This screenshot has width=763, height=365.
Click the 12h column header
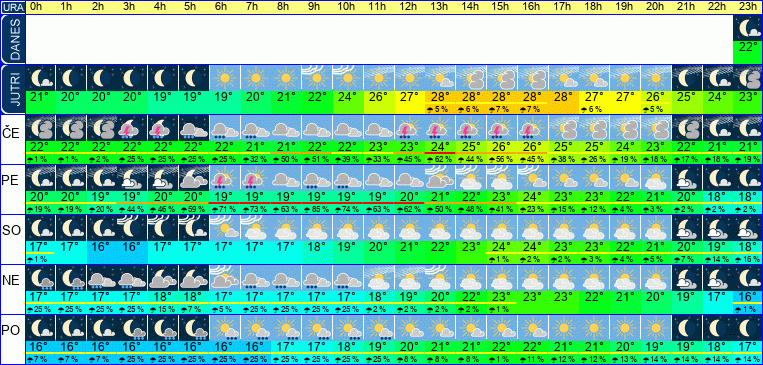409,7
